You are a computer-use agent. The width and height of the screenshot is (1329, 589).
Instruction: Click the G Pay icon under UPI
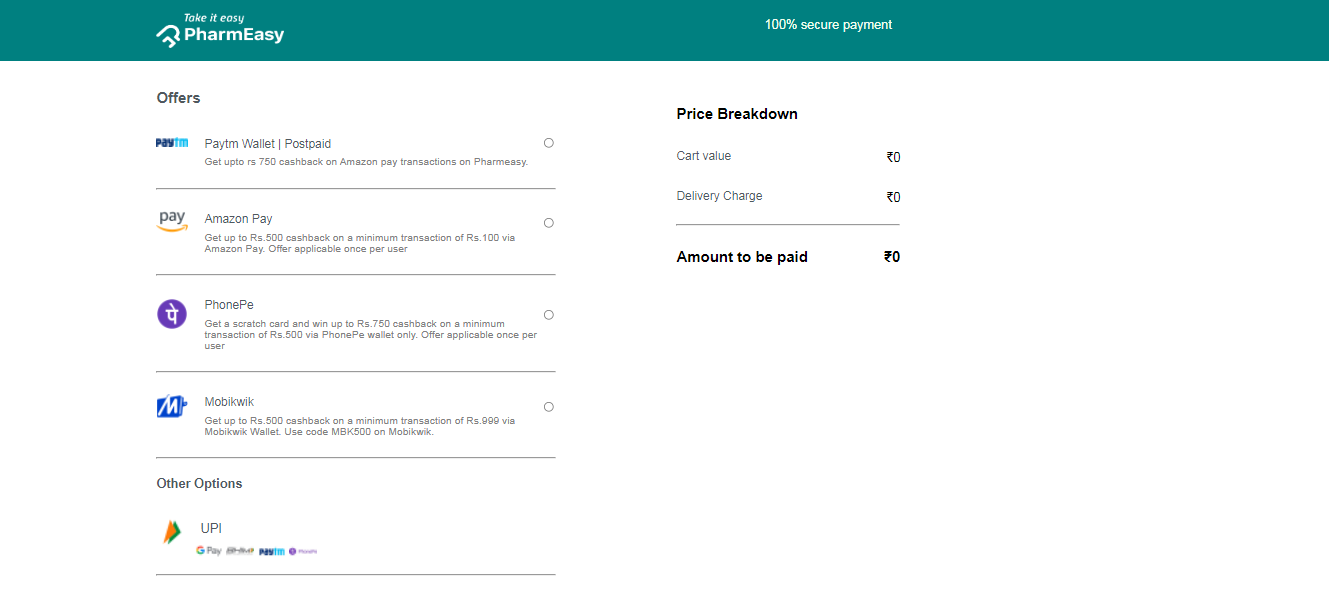pos(210,550)
